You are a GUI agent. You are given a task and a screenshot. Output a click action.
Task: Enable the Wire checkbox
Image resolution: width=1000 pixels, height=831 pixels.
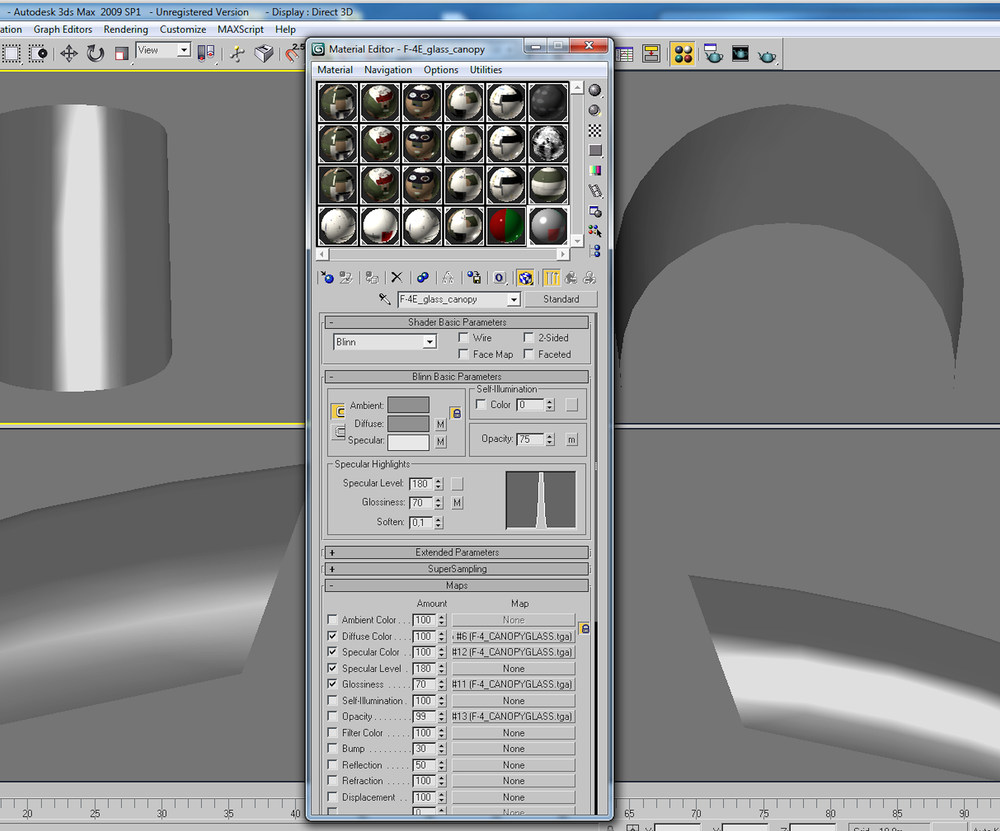click(464, 337)
